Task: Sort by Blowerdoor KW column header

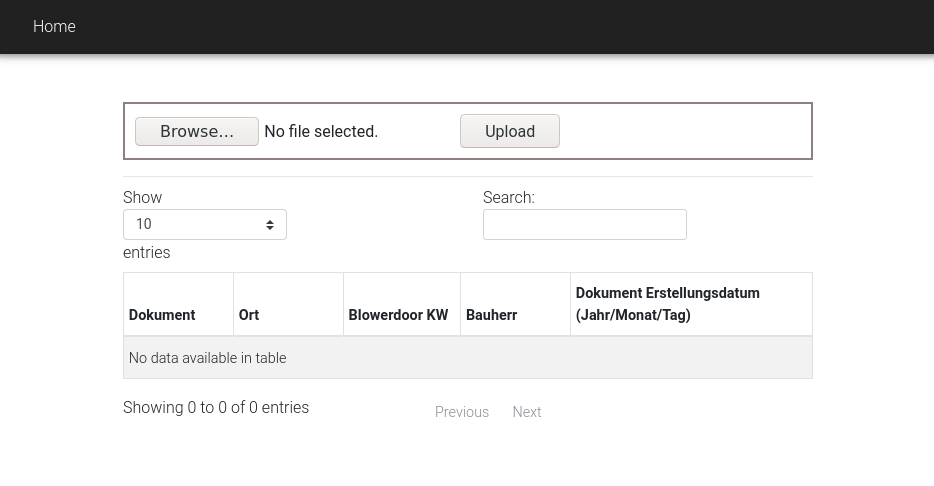Action: [x=398, y=315]
